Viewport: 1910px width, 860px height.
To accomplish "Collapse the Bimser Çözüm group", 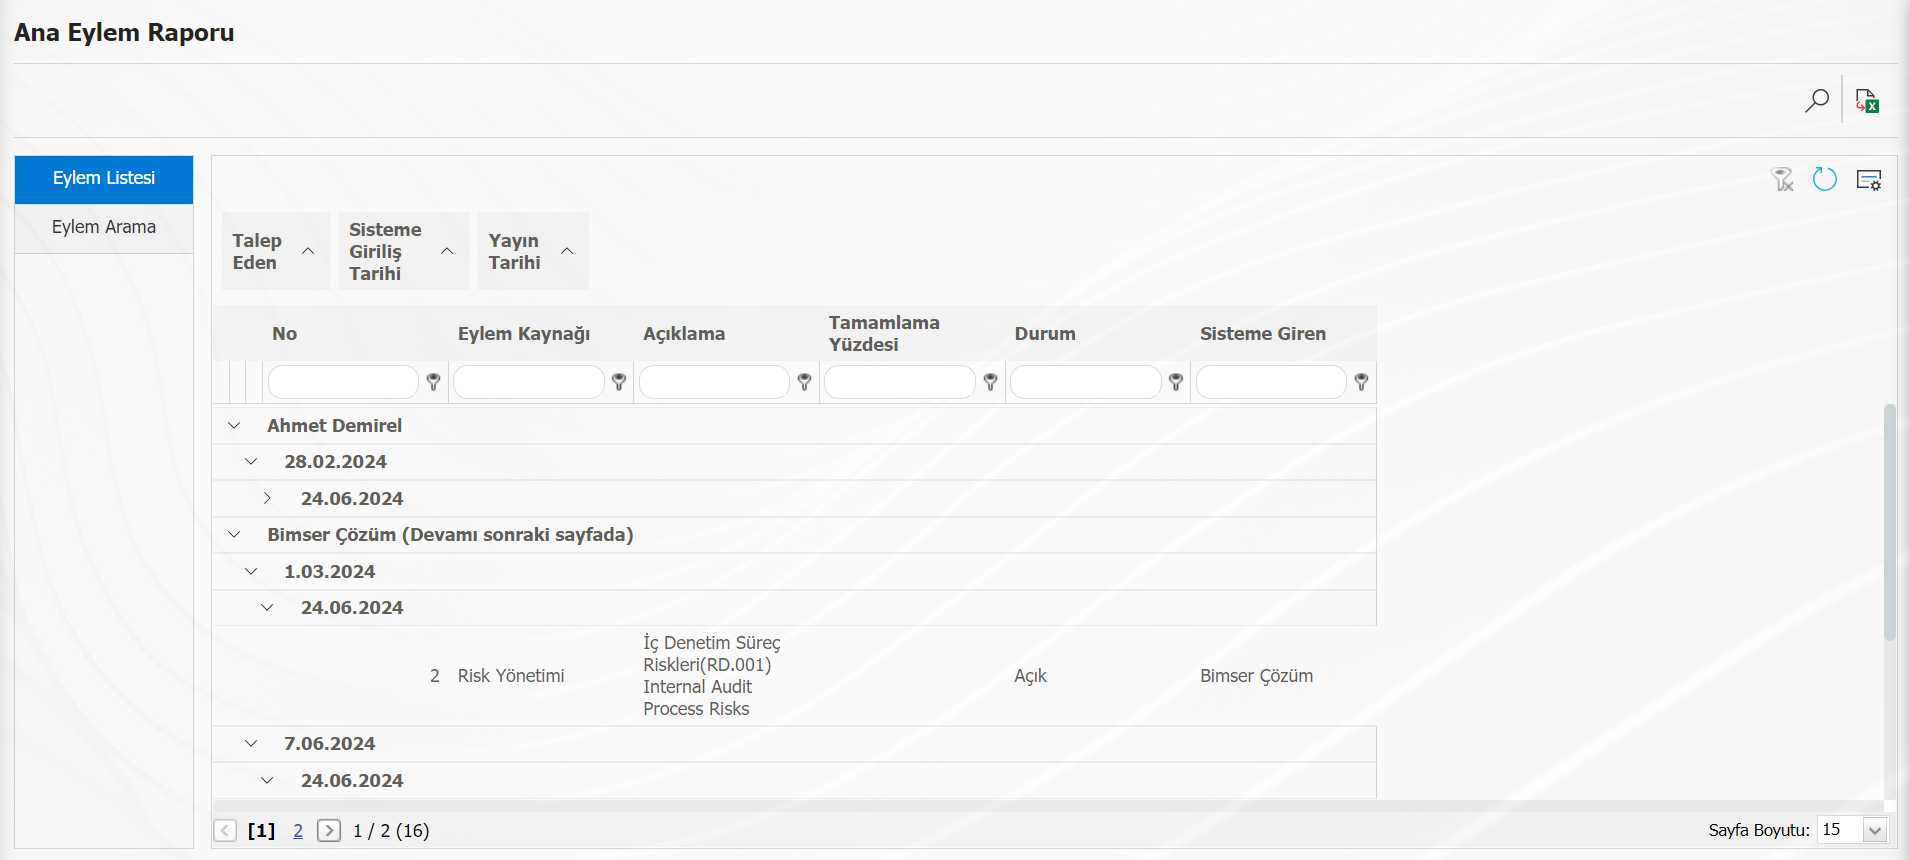I will 234,535.
